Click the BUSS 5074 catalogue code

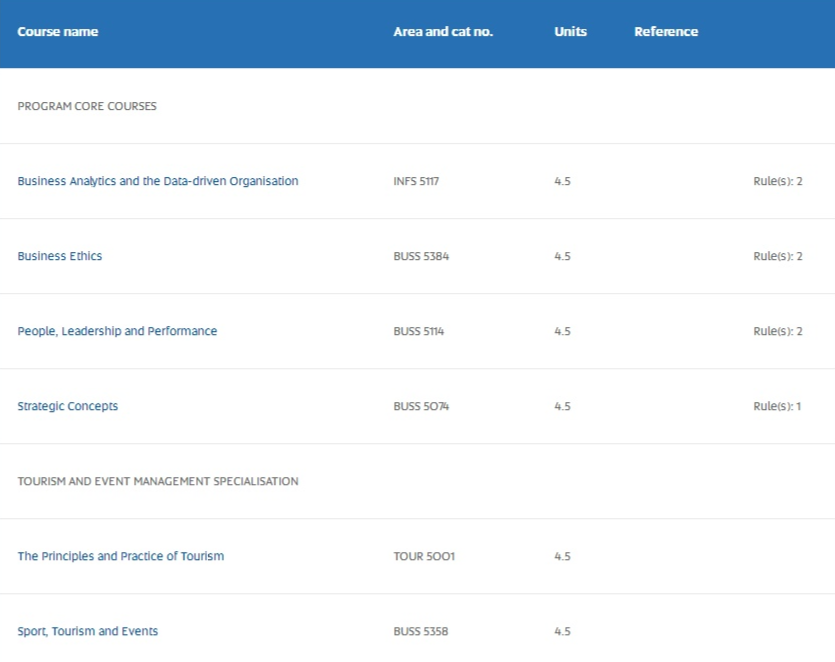pos(421,406)
